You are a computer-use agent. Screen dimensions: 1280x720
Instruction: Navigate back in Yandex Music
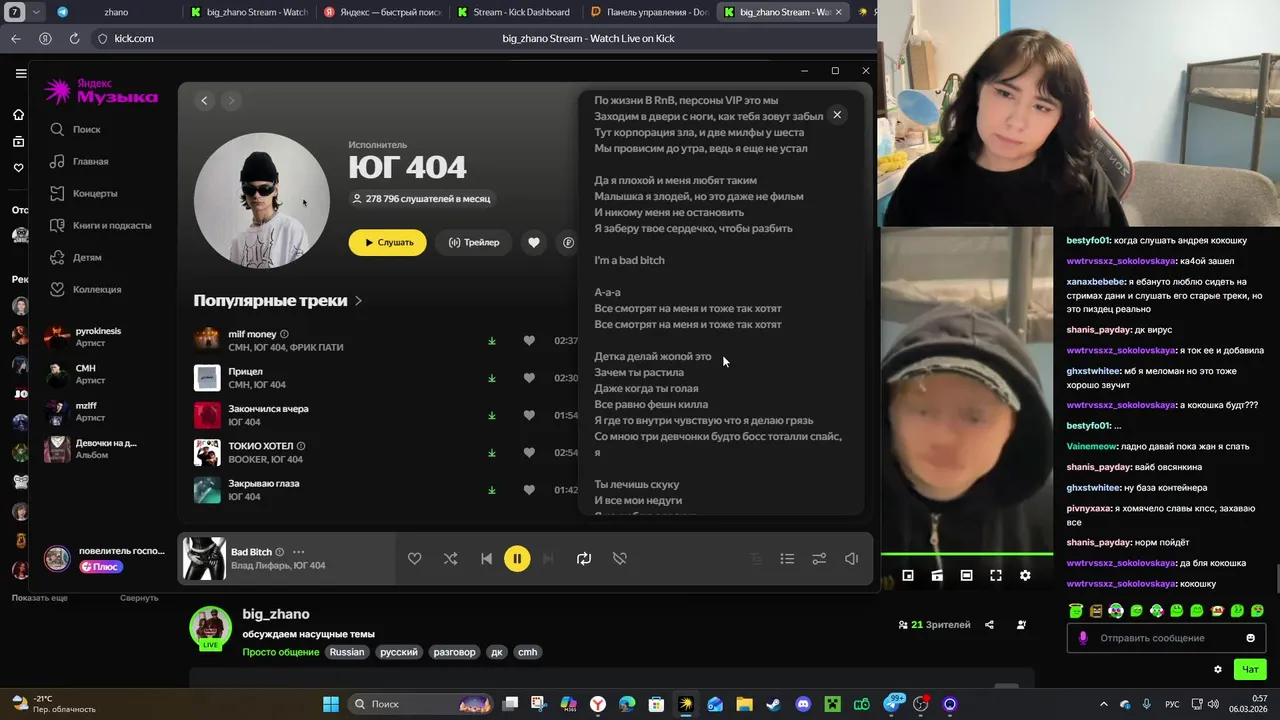204,100
